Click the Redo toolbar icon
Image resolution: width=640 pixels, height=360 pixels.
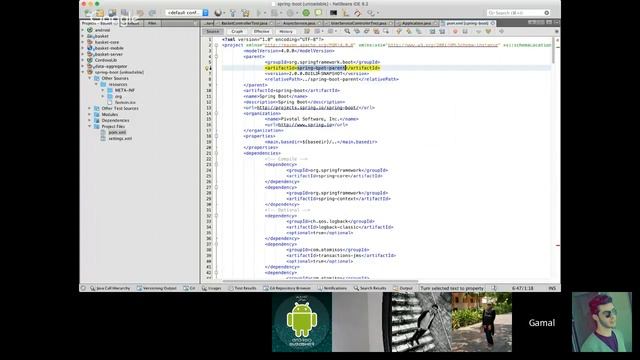[x=152, y=13]
